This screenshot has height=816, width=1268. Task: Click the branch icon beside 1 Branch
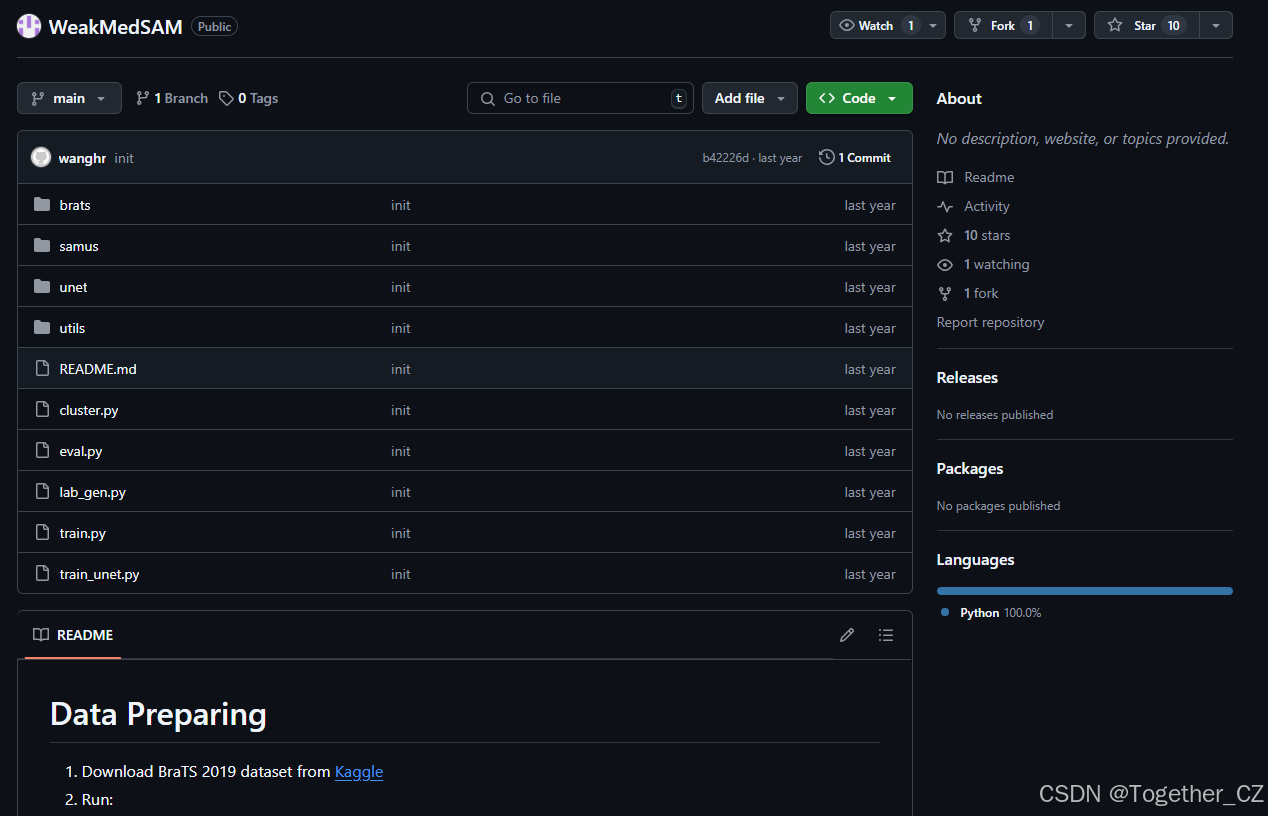143,98
